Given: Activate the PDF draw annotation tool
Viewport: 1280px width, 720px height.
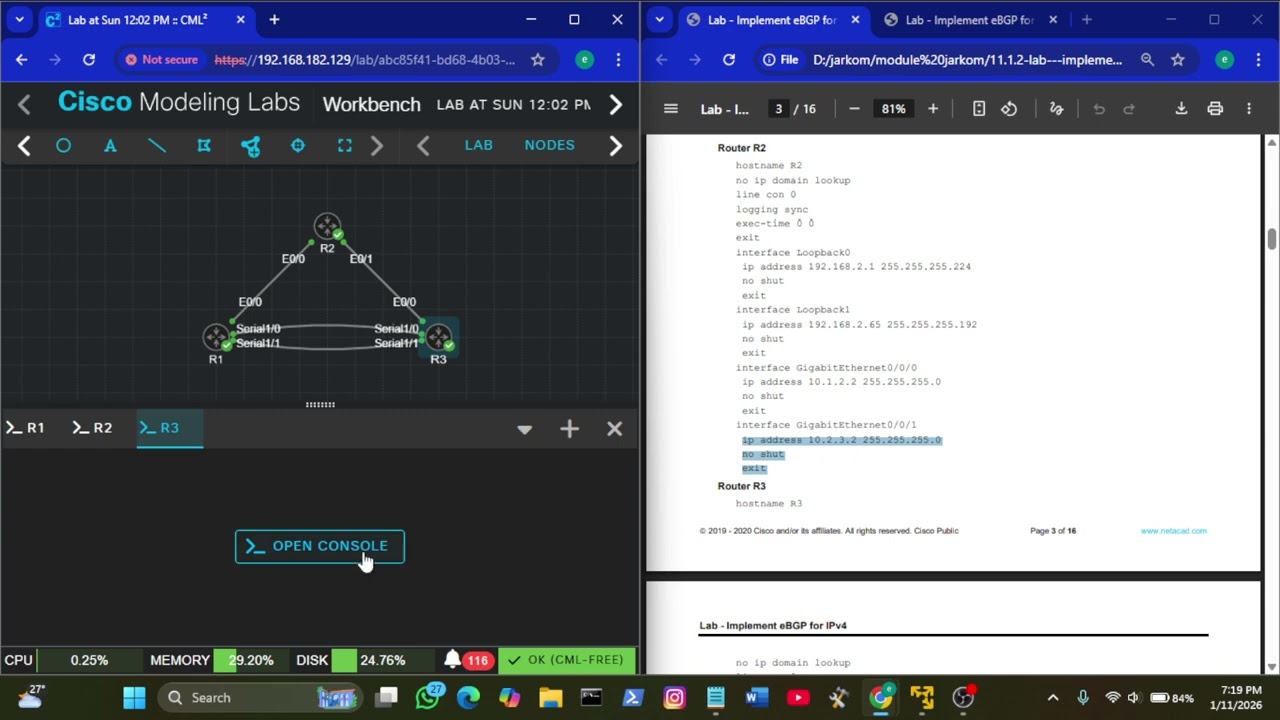Looking at the screenshot, I should pyautogui.click(x=1056, y=109).
